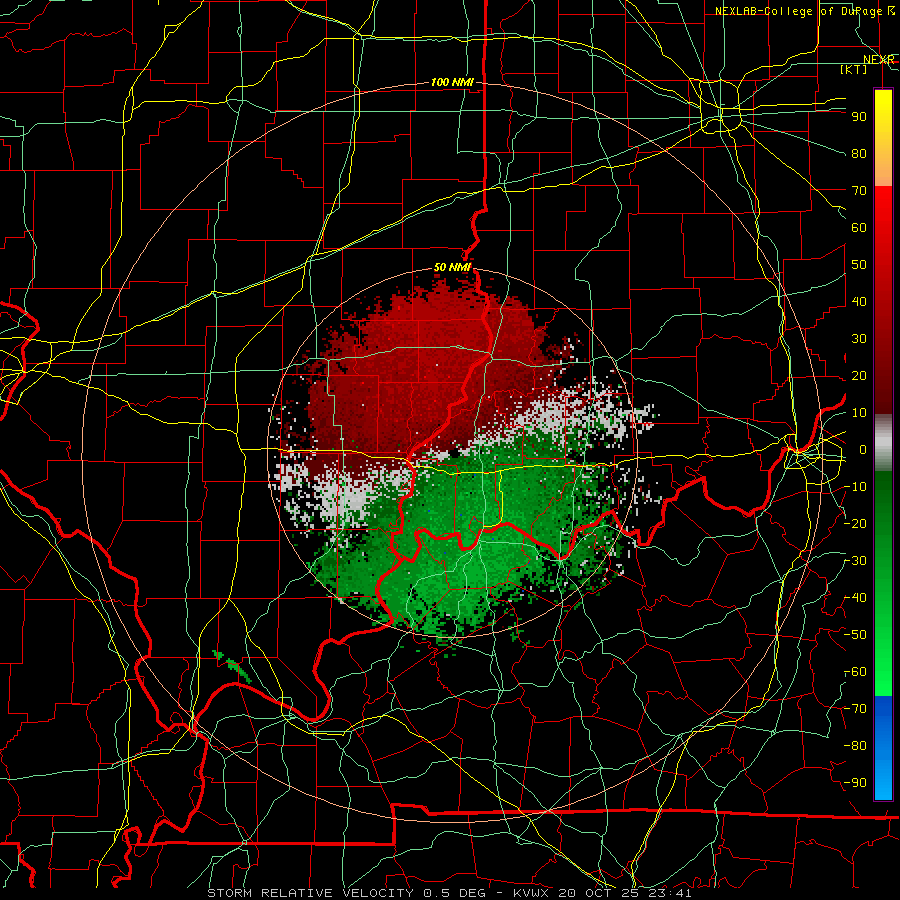Select the gray zero-velocity color bar segment
This screenshot has width=900, height=900.
point(883,443)
